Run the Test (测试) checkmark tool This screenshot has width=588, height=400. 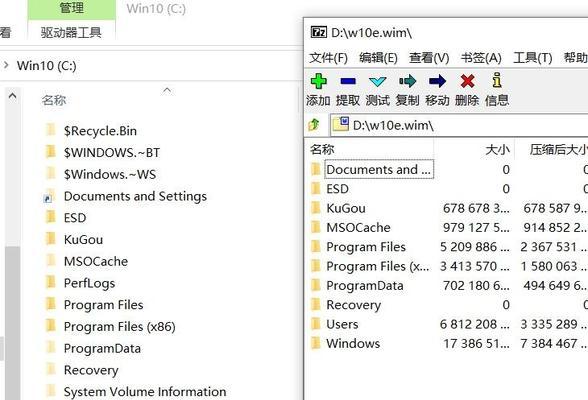tap(377, 81)
